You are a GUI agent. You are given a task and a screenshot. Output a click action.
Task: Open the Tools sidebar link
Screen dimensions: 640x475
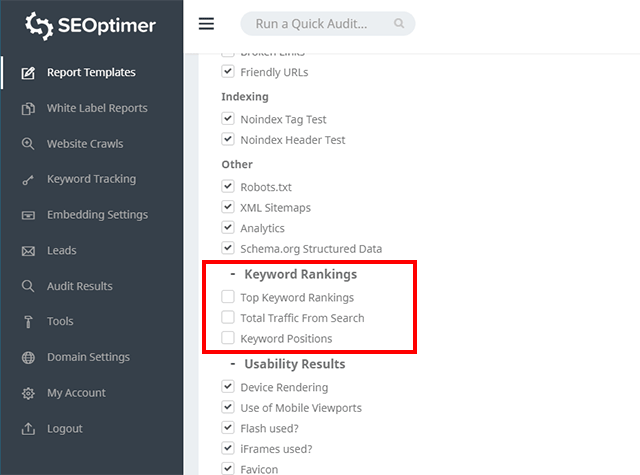click(60, 322)
